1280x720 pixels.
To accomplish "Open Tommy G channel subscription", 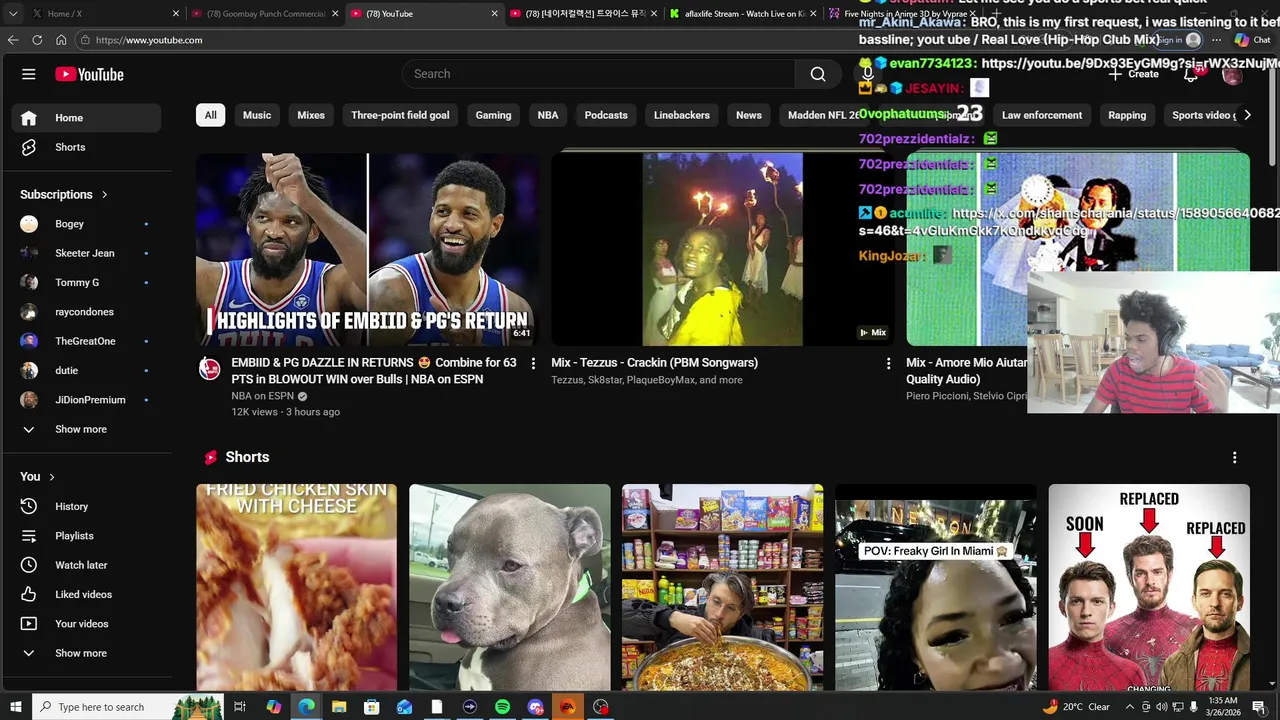I will click(x=86, y=282).
